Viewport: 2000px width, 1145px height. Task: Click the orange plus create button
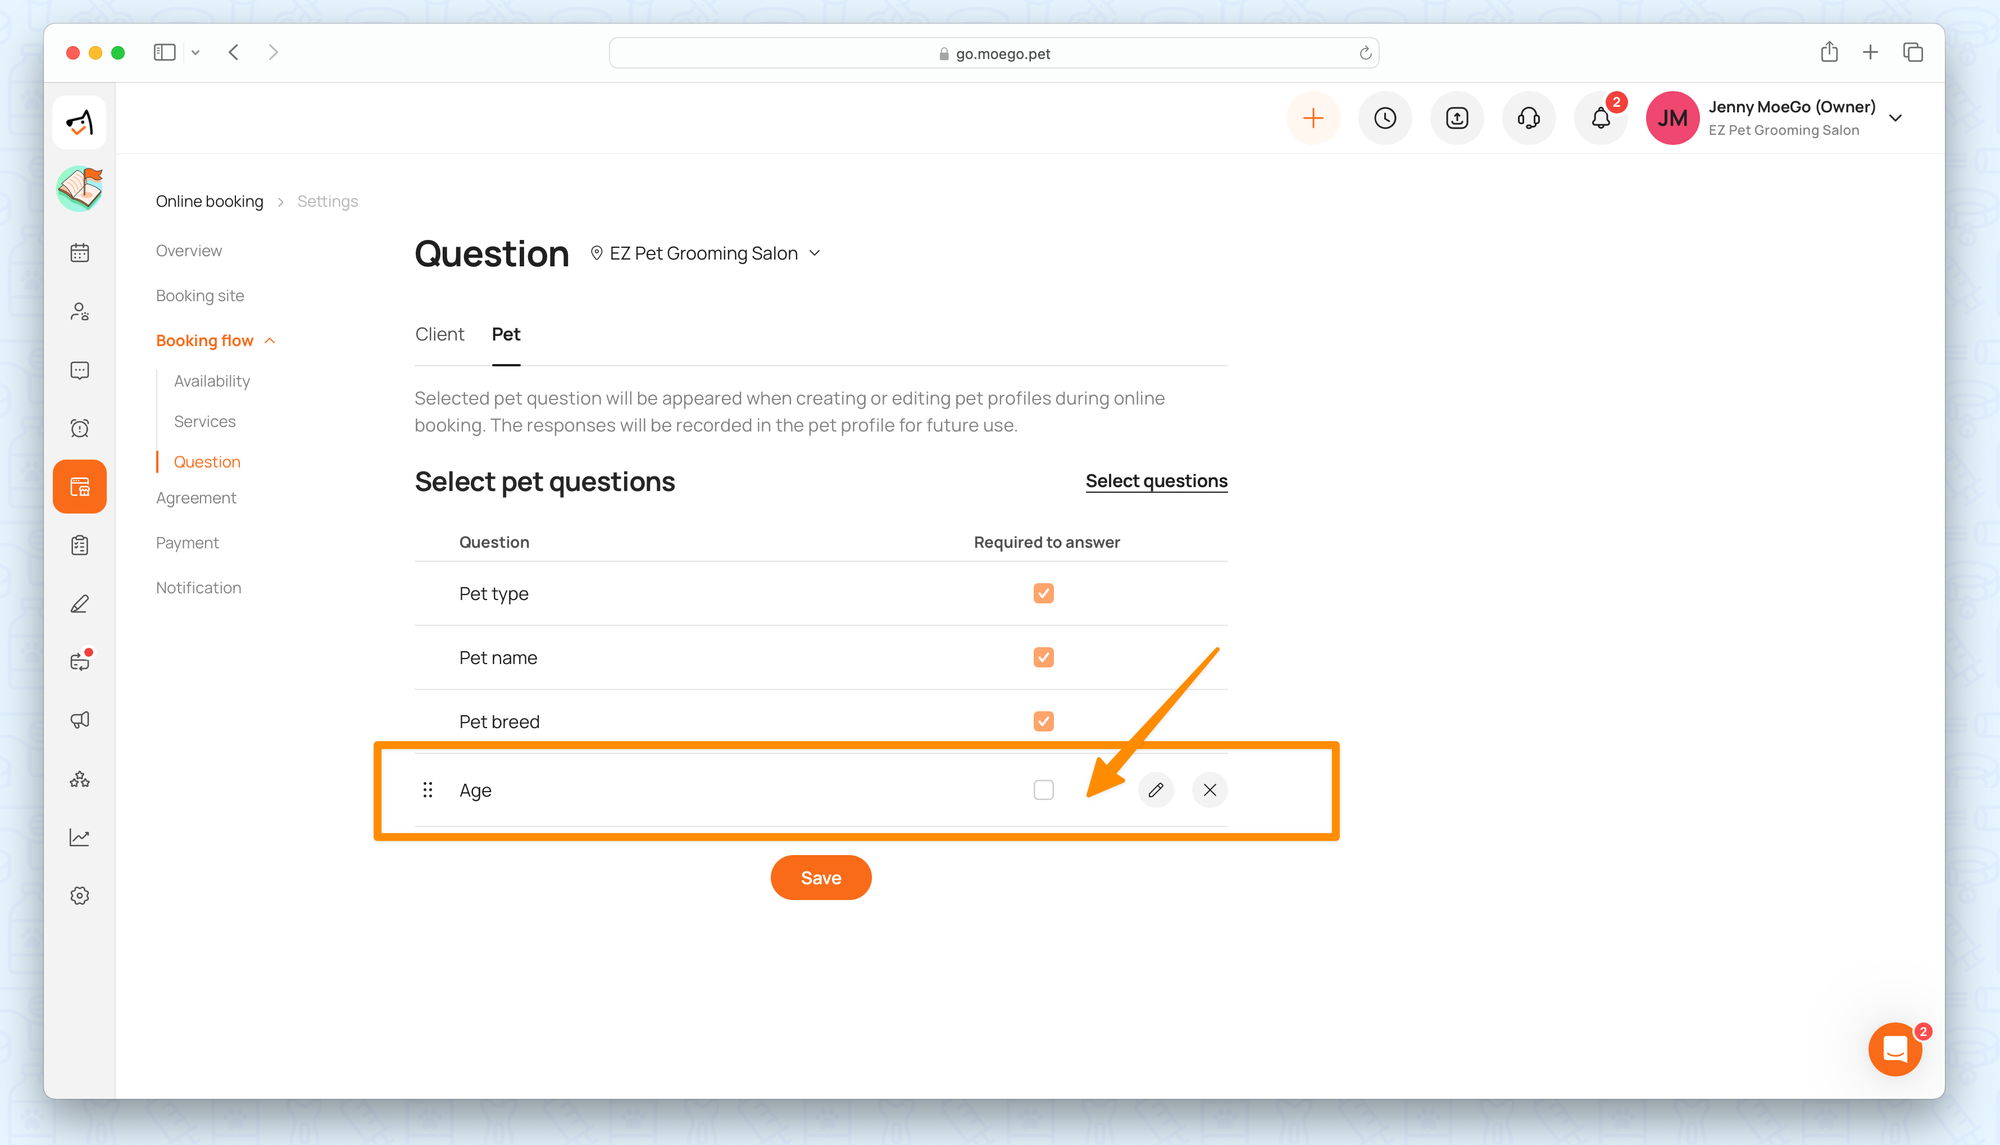[1313, 118]
